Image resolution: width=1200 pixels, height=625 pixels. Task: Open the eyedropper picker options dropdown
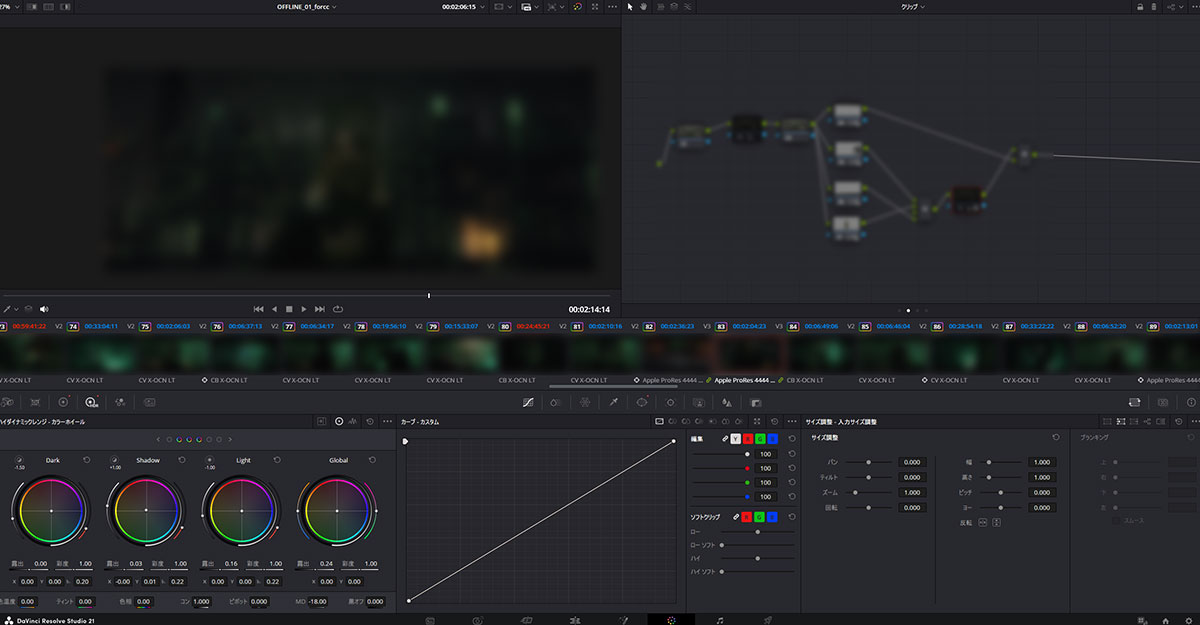16,309
